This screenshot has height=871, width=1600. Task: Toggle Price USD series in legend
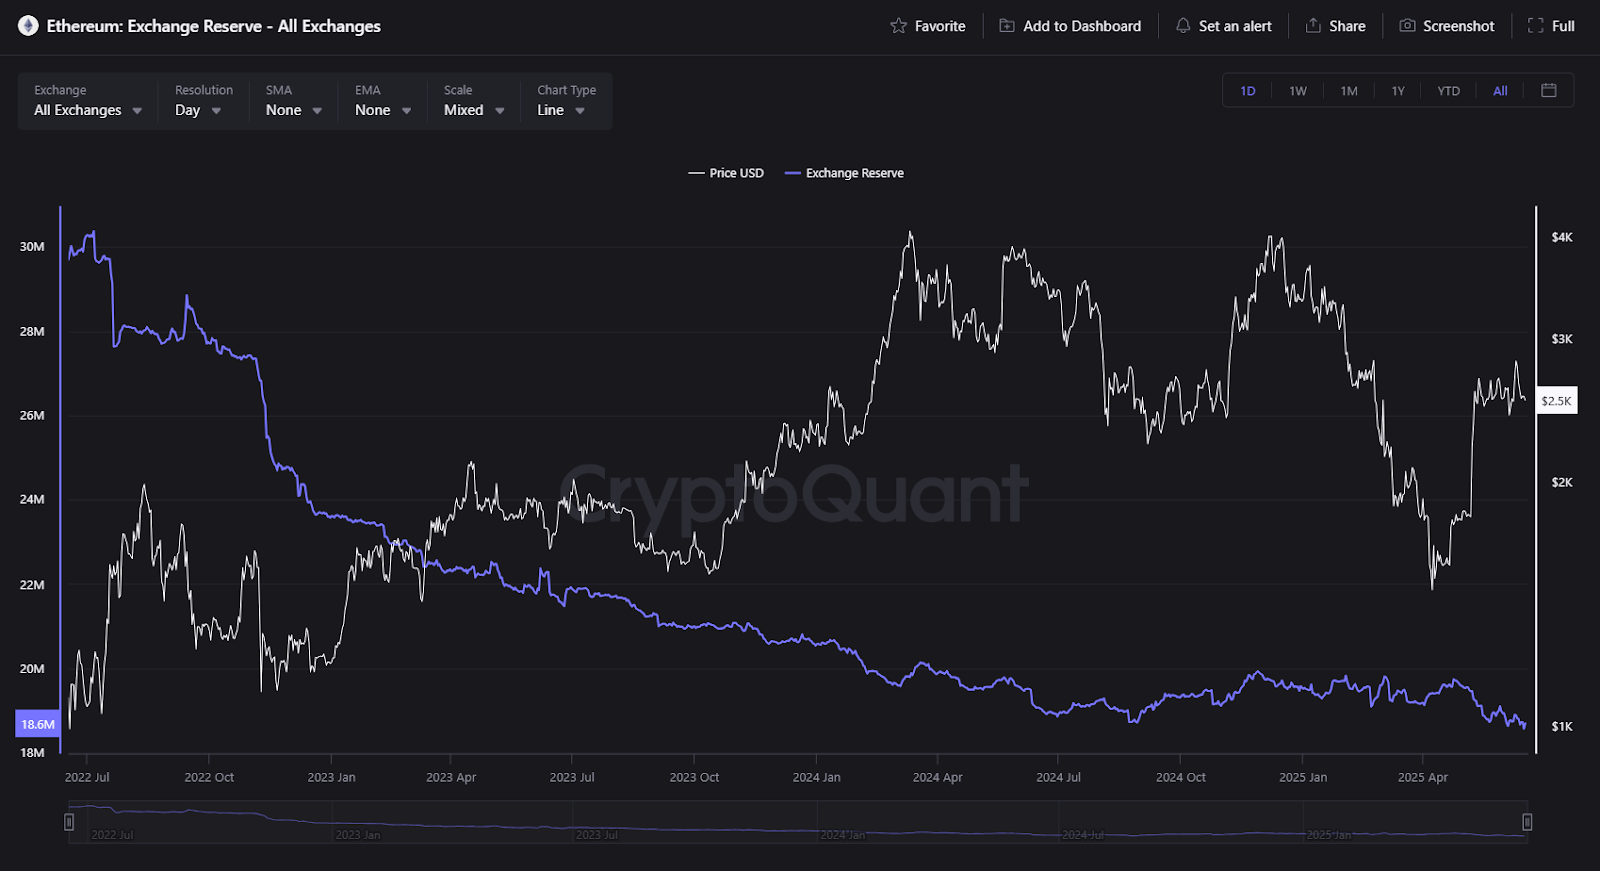(x=726, y=173)
